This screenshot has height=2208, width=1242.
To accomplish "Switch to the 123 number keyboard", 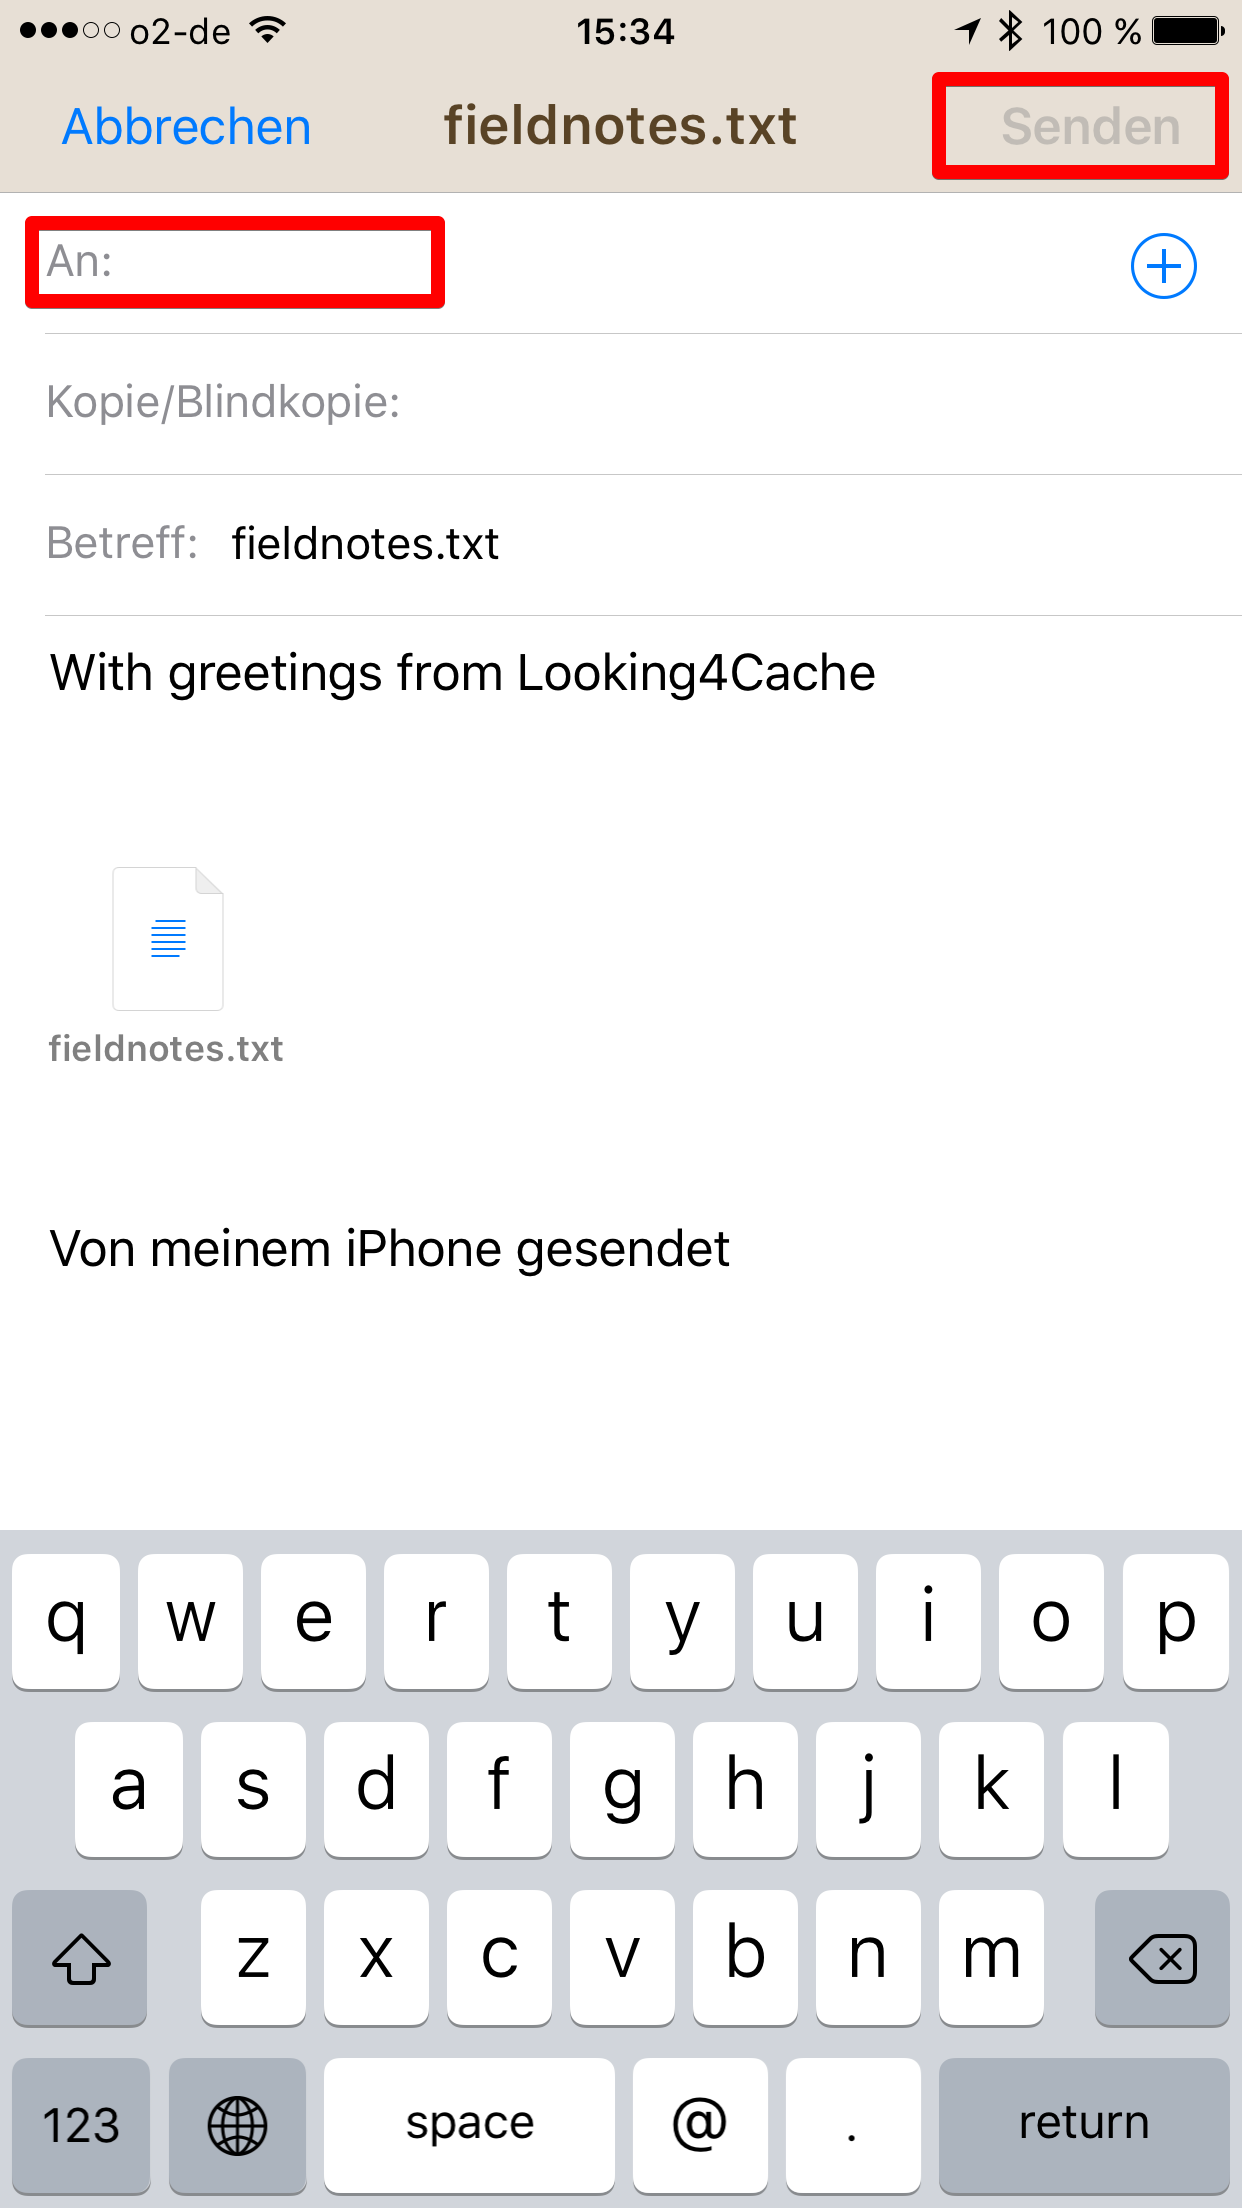I will click(81, 2125).
